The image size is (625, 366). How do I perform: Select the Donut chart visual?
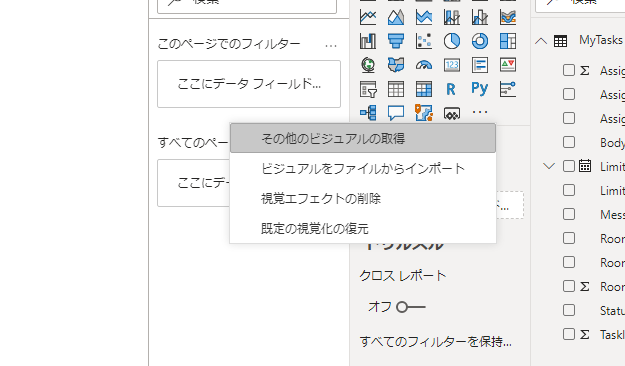(x=480, y=41)
